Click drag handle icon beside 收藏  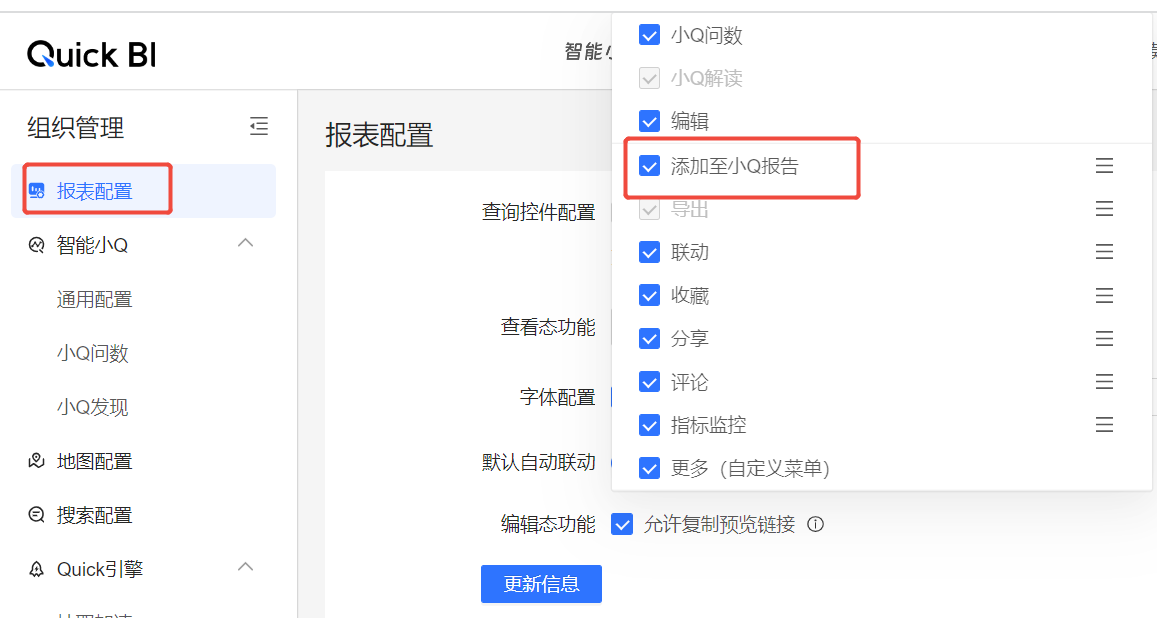click(1104, 296)
